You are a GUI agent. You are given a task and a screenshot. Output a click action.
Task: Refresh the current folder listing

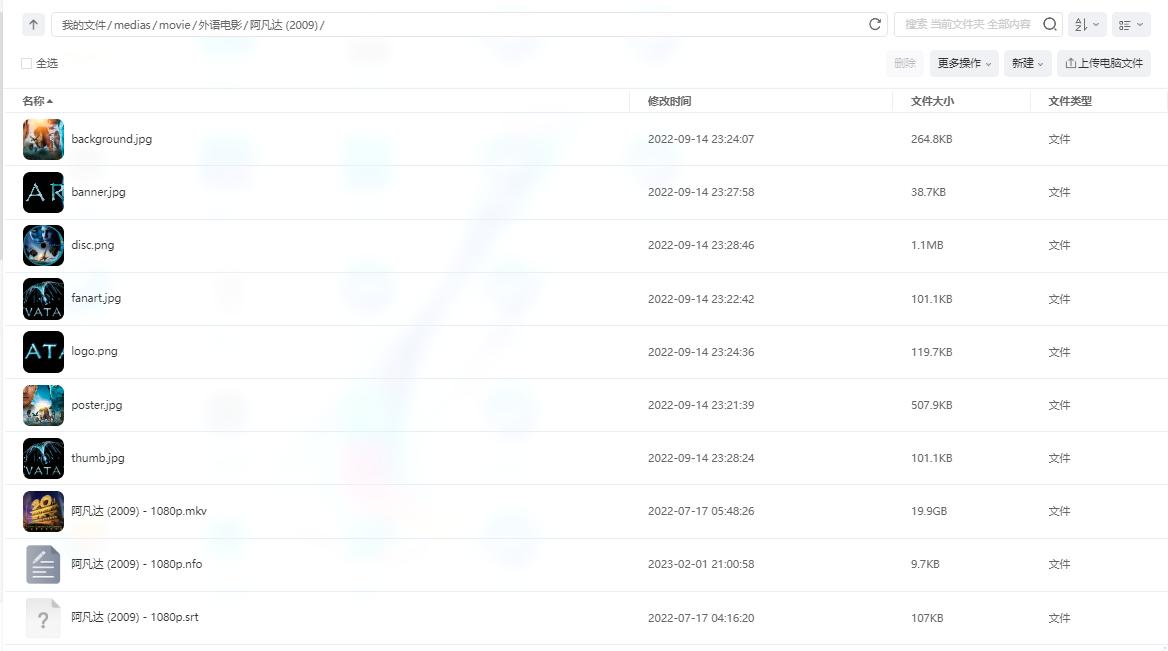pos(875,25)
